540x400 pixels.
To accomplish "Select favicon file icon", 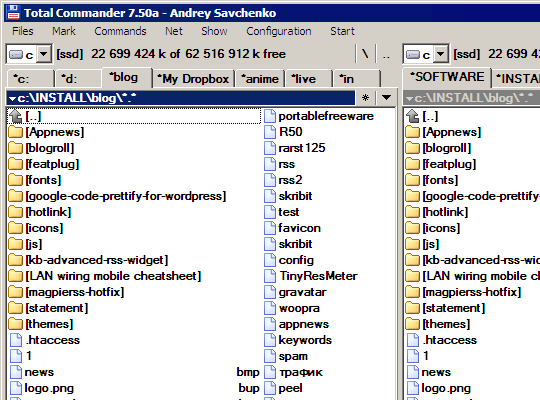I will 270,228.
